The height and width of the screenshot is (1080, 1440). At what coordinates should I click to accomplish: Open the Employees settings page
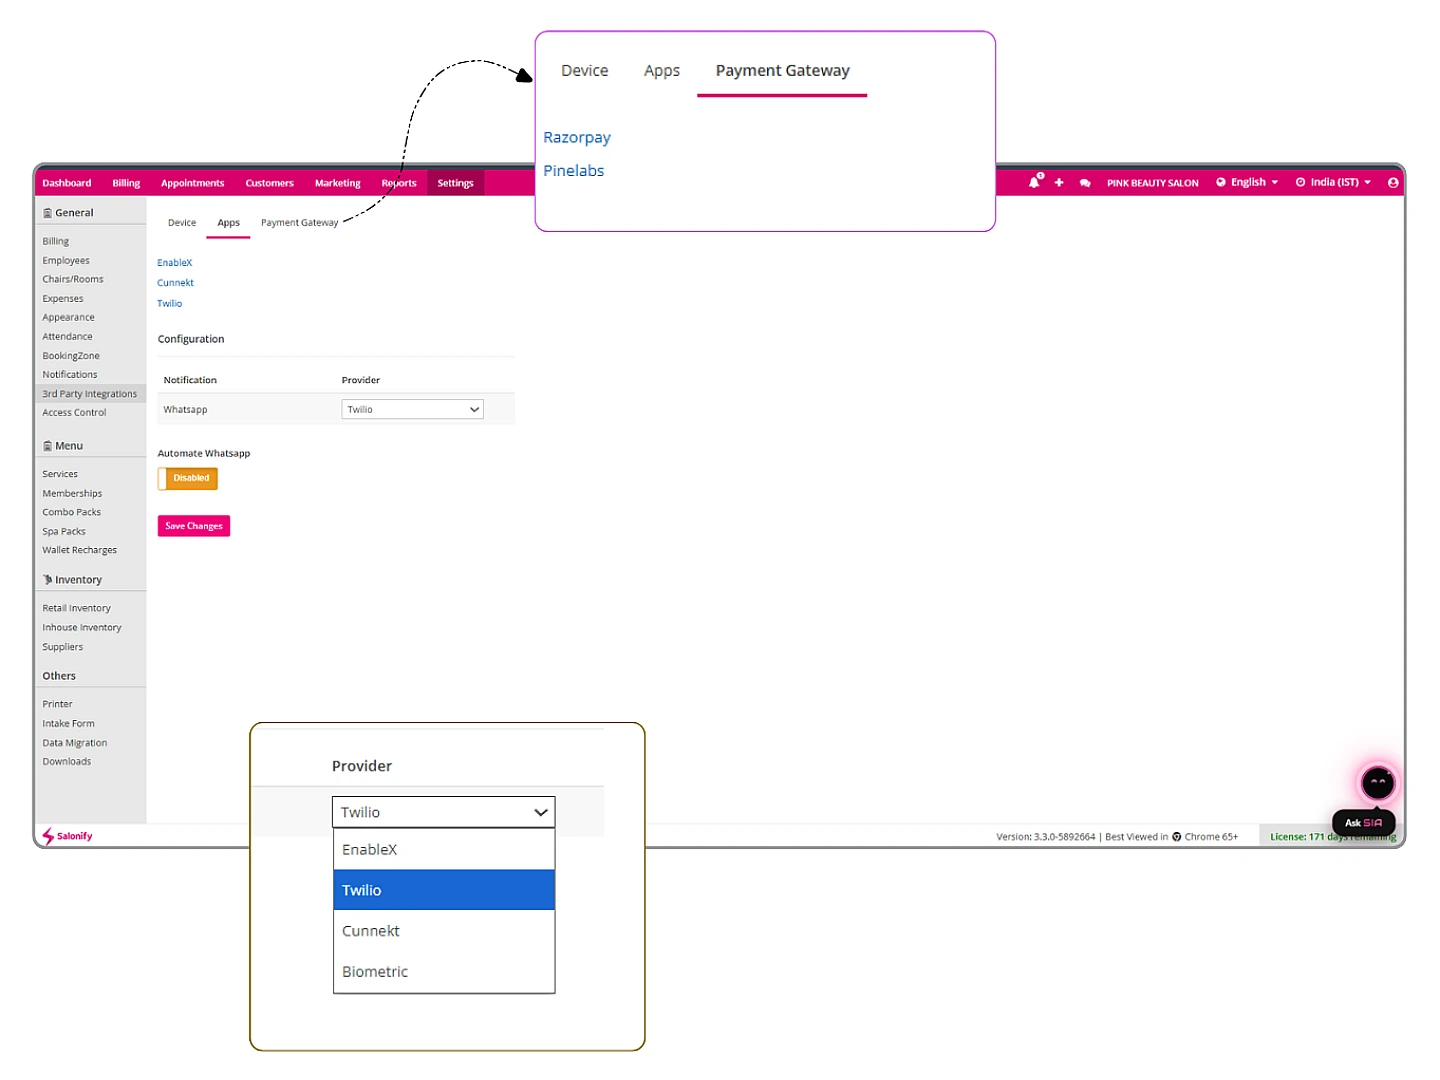point(66,261)
